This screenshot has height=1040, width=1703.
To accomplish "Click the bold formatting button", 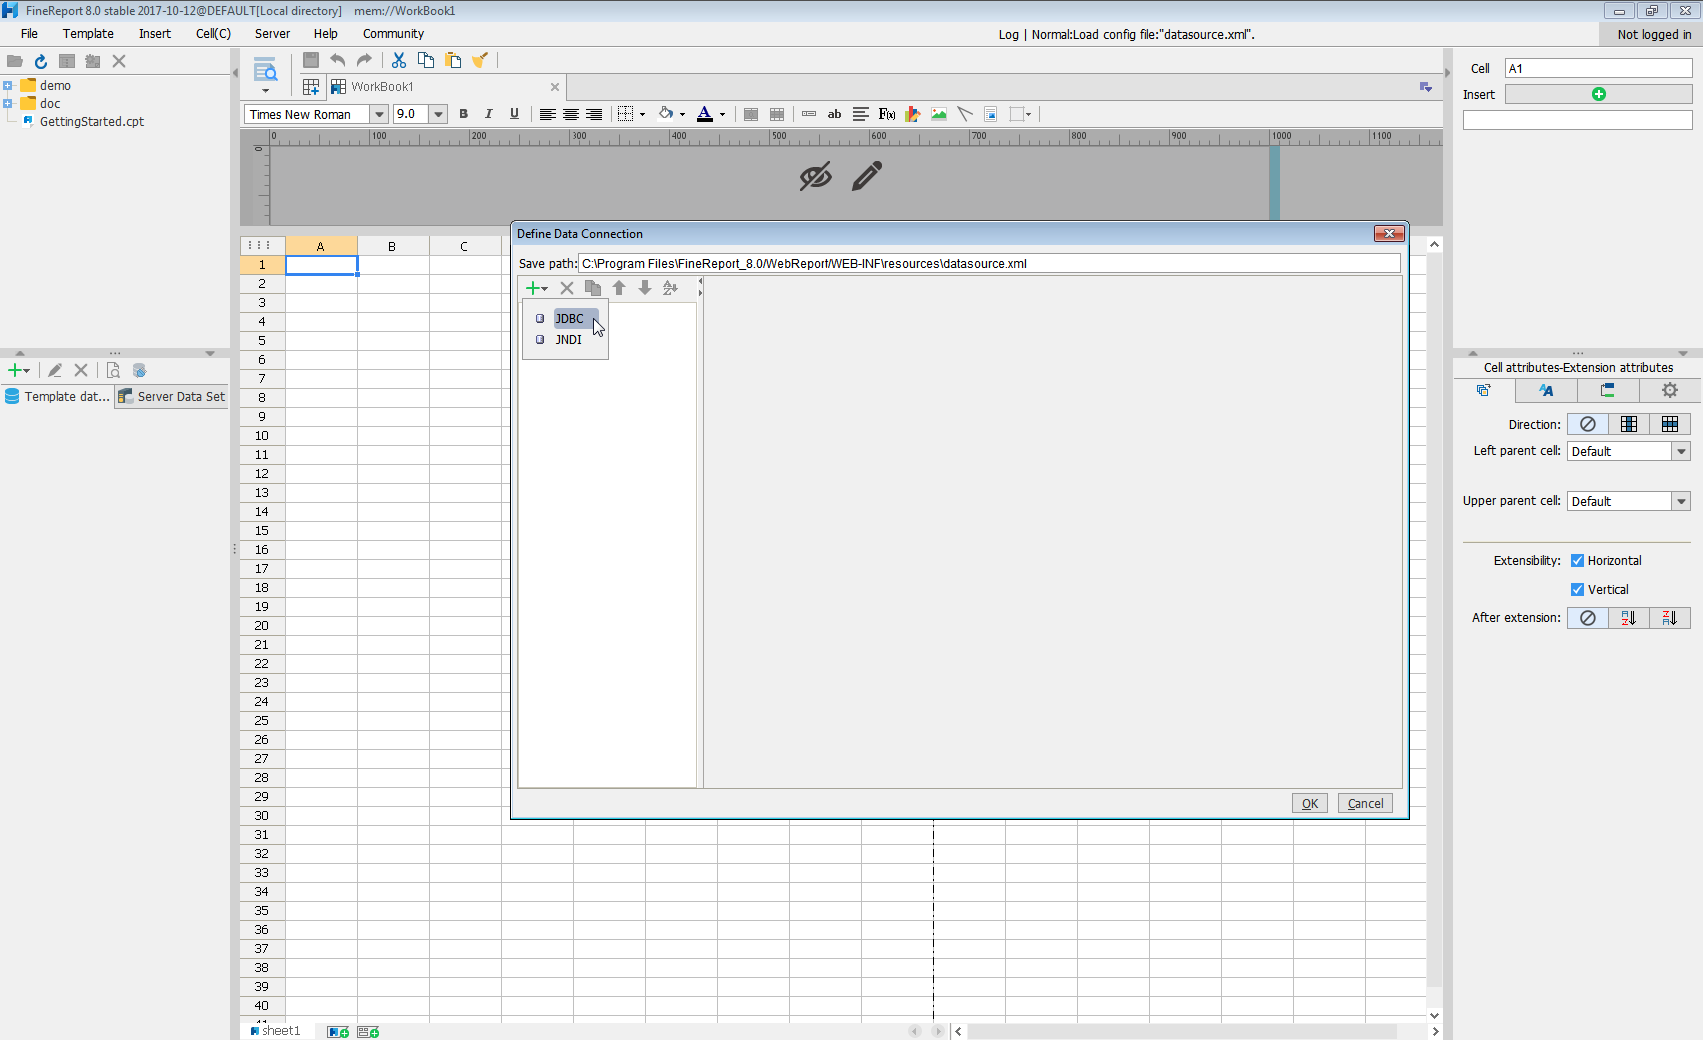I will click(463, 114).
